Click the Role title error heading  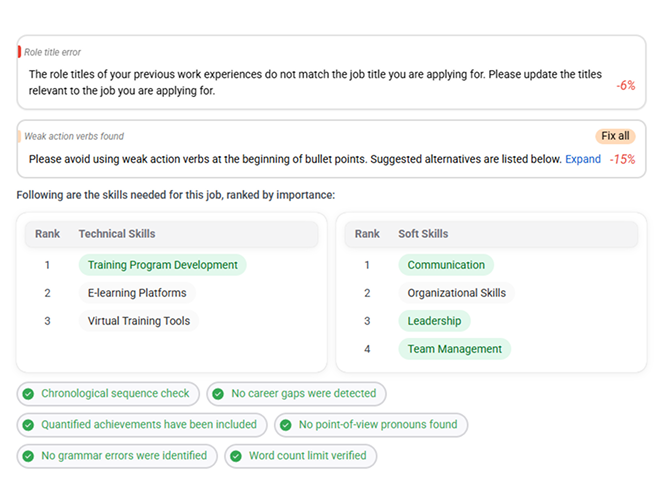point(52,52)
